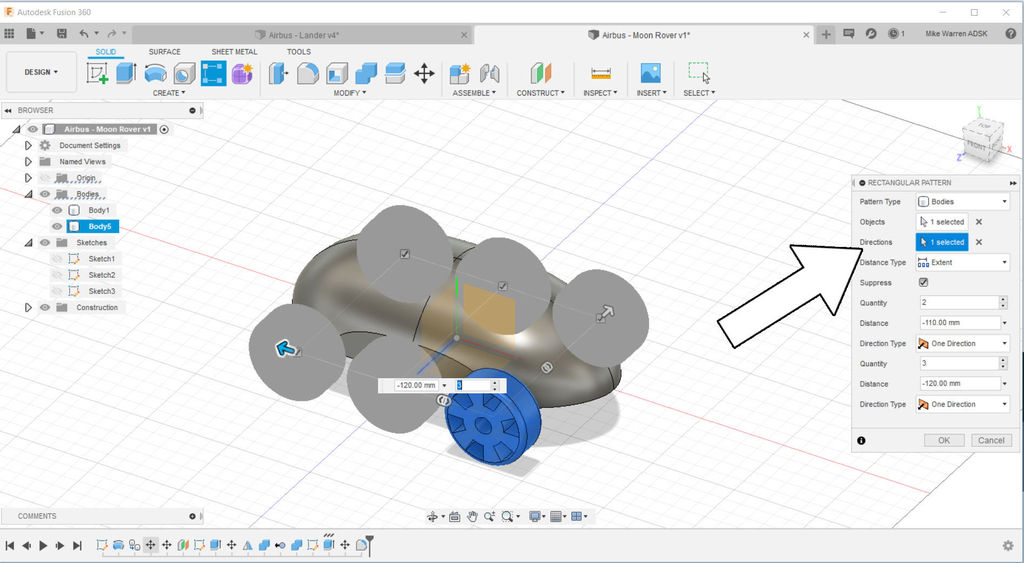
Task: Collapse the Sketches folder
Action: tap(28, 243)
